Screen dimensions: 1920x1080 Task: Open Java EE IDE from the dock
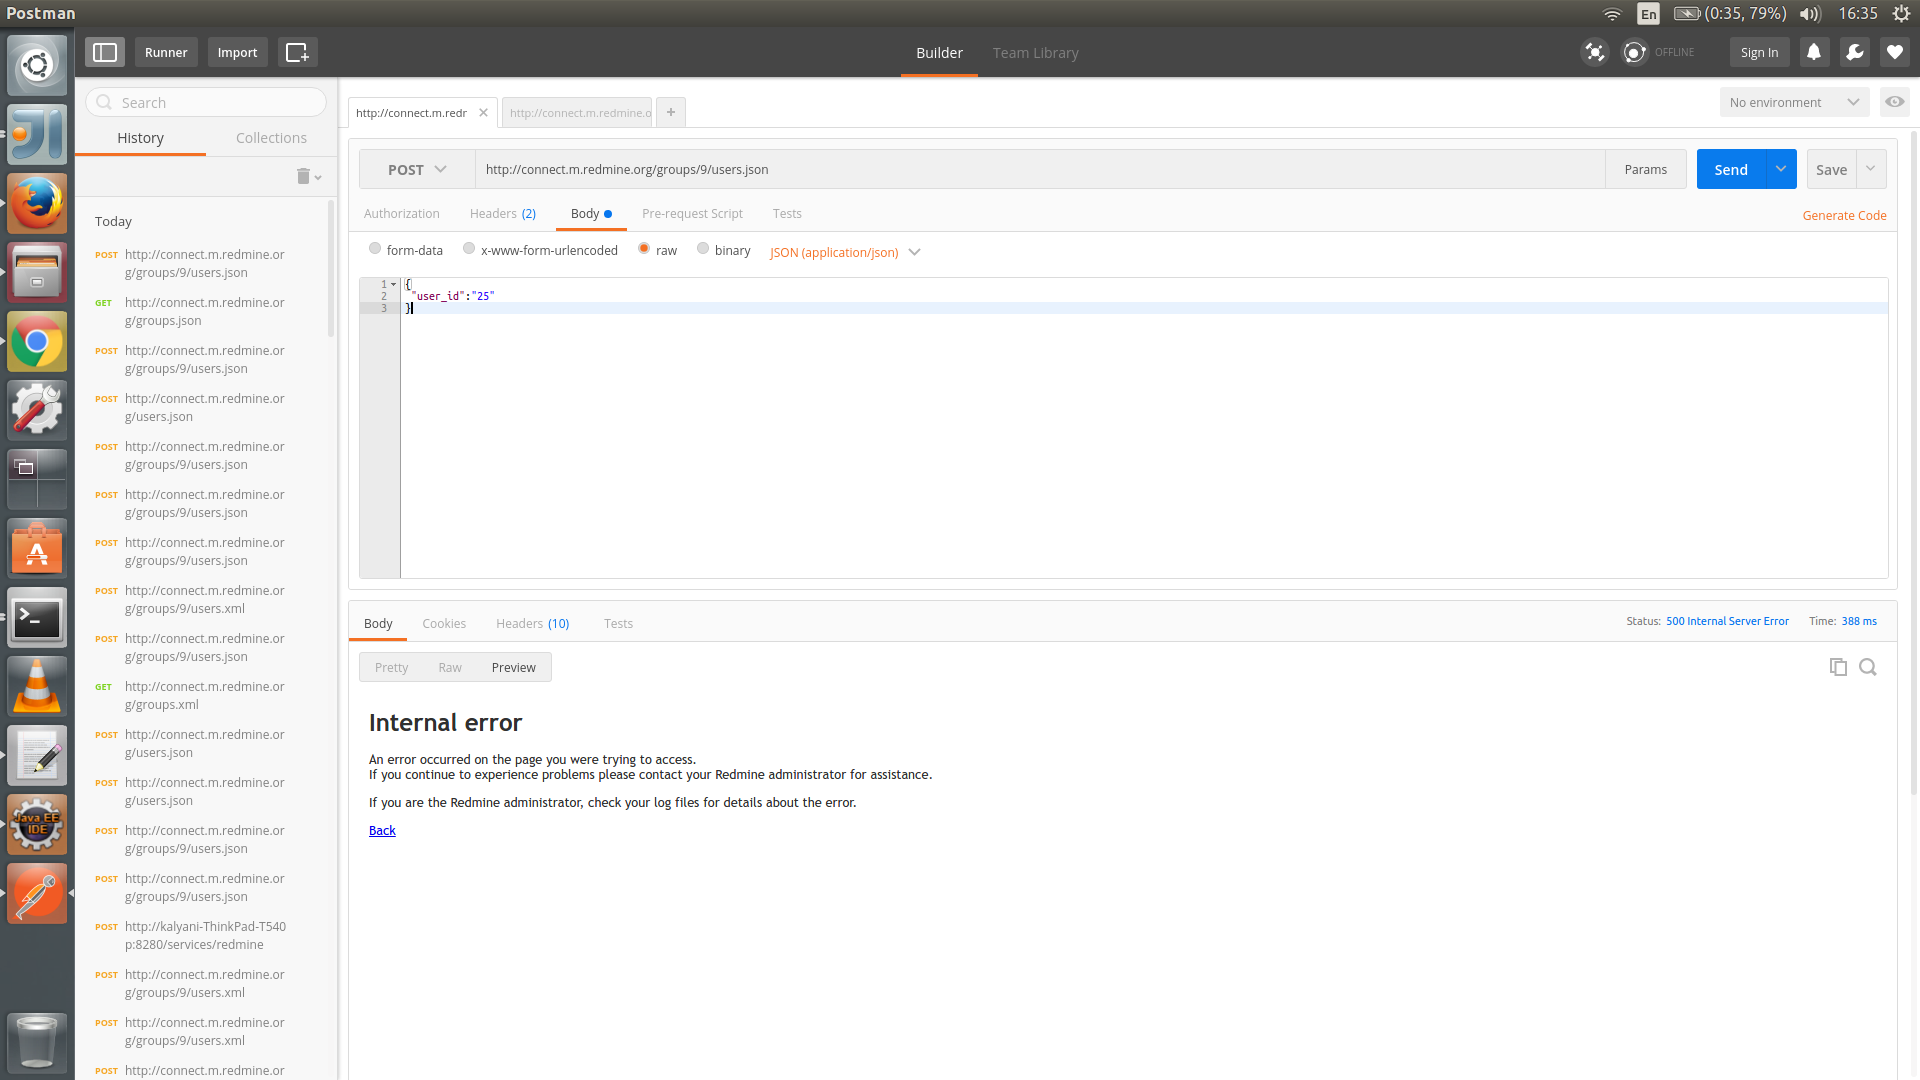(37, 825)
